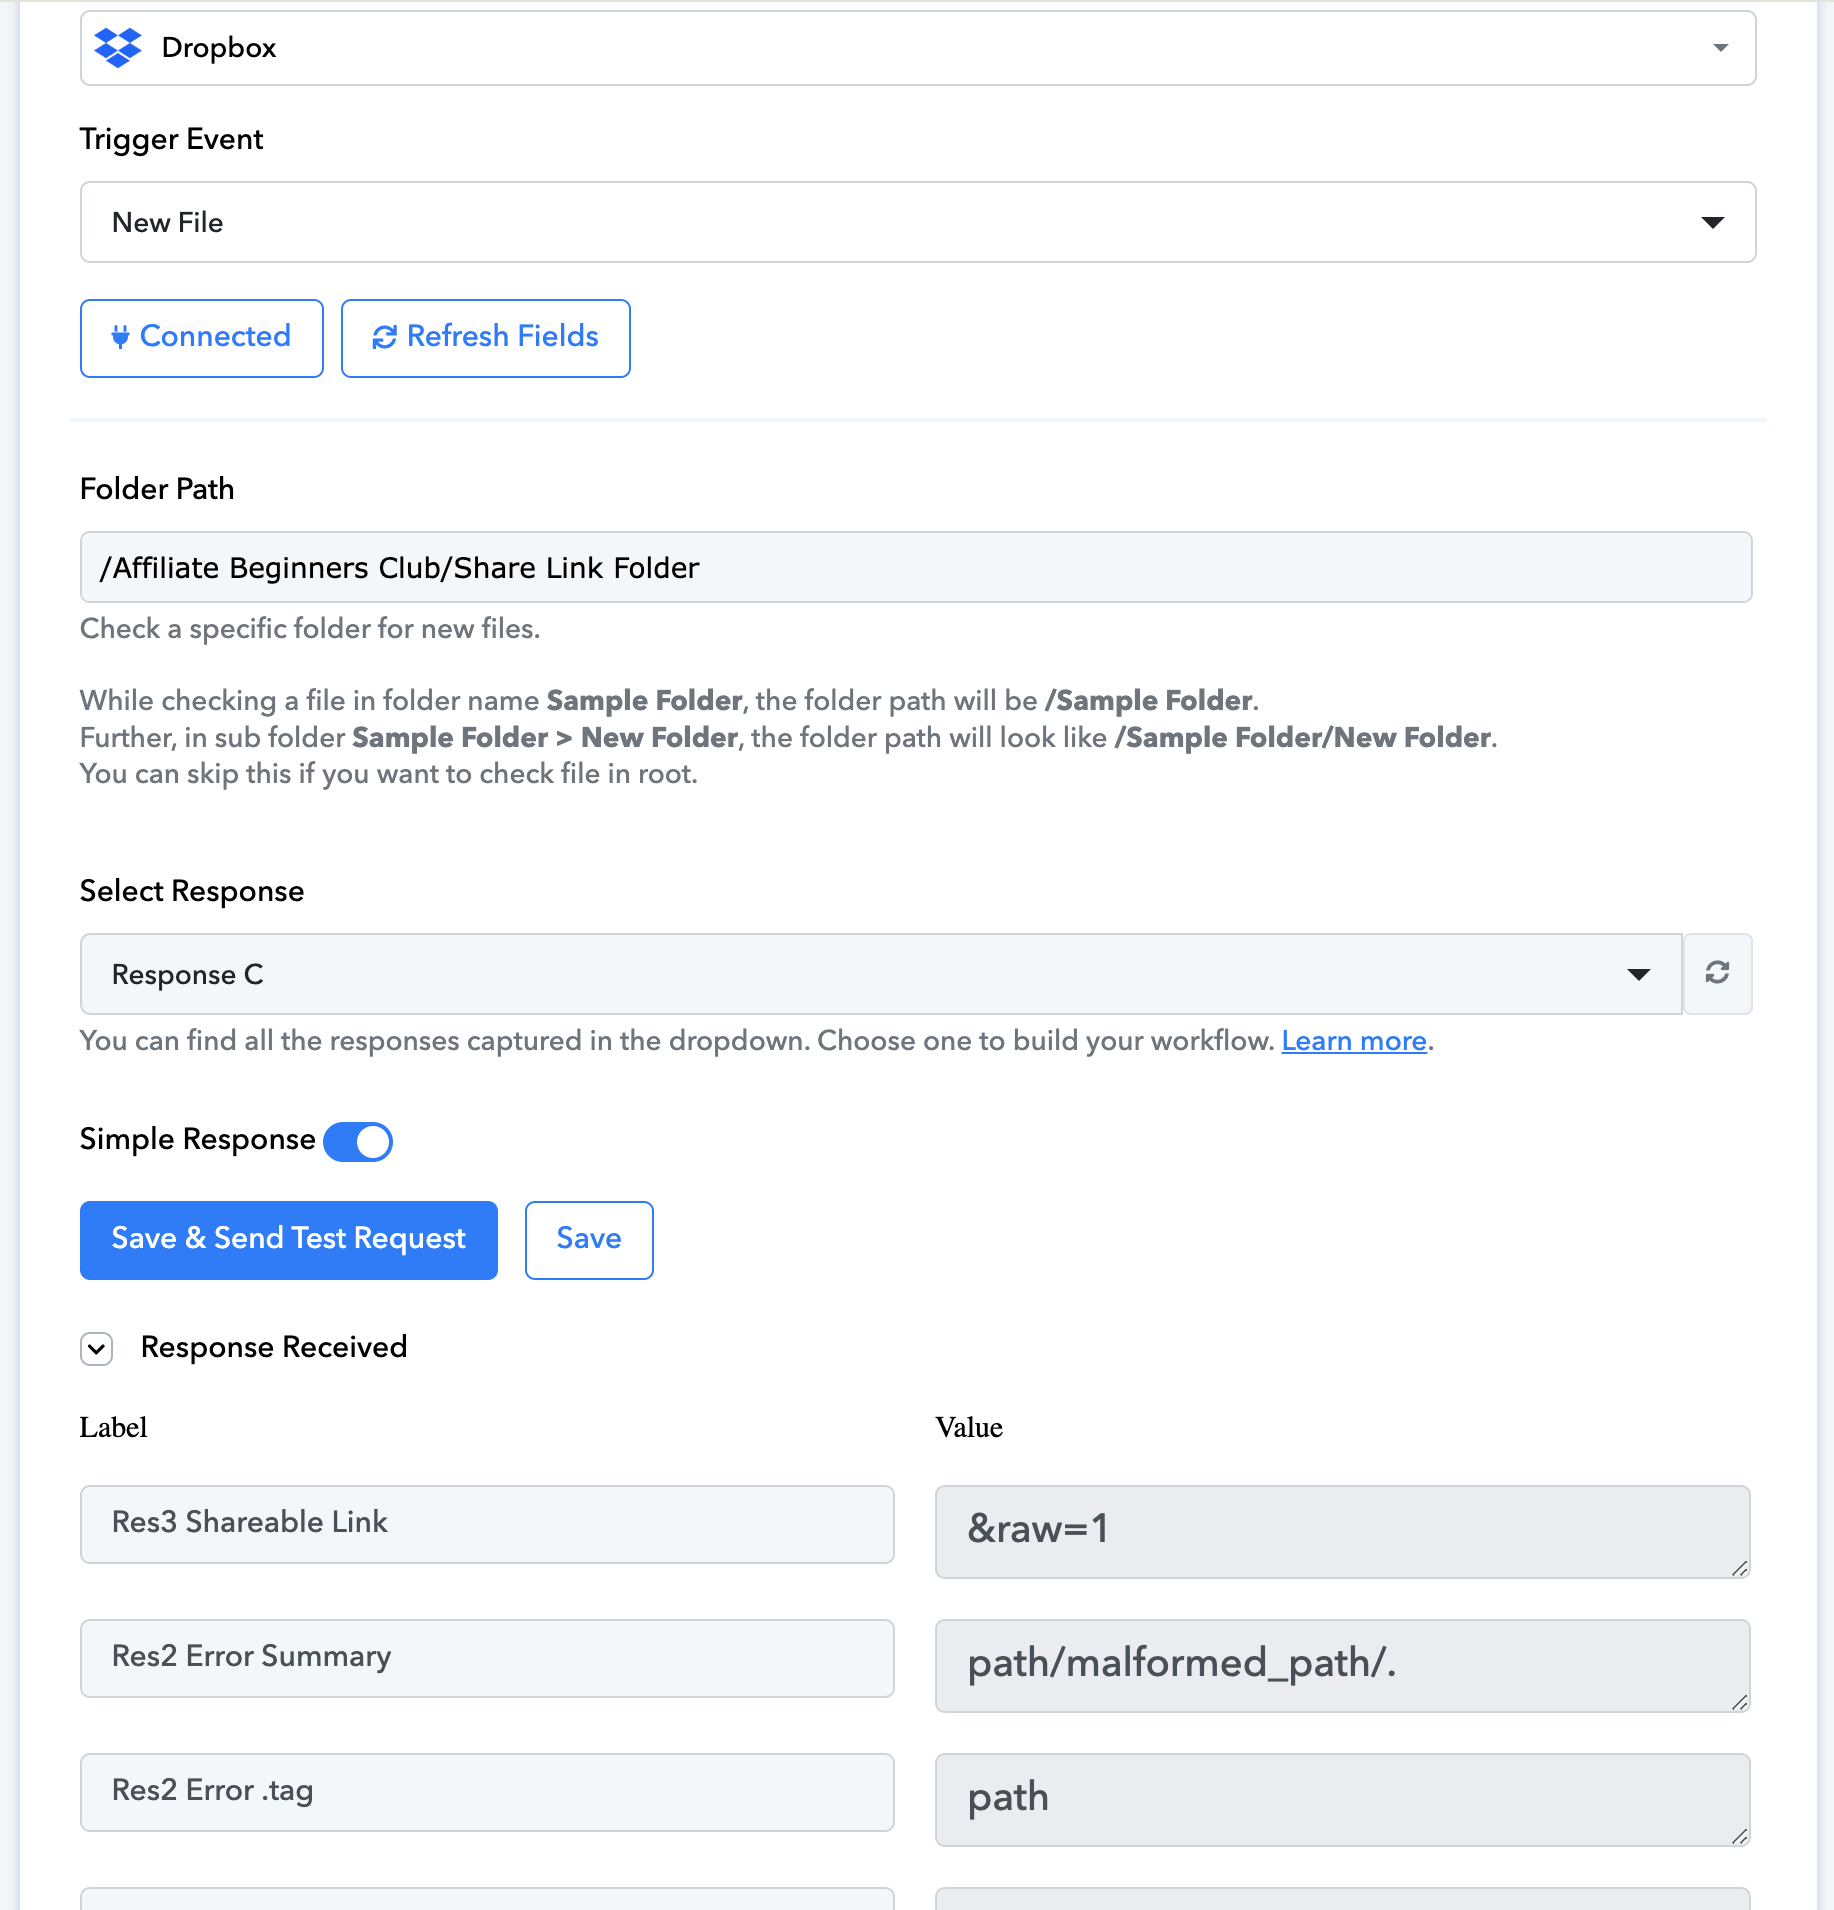Click the path value field
Image resolution: width=1834 pixels, height=1910 pixels.
tap(1342, 1799)
